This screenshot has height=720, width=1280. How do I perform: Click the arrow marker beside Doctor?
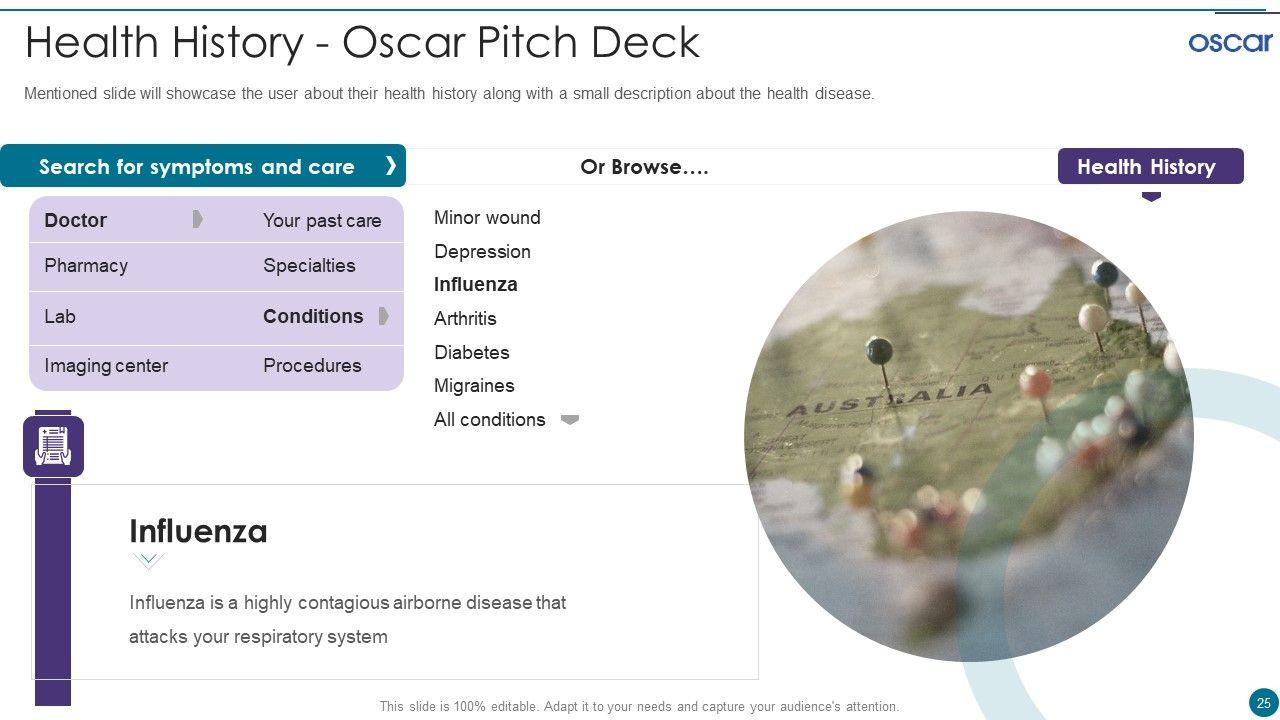point(198,219)
